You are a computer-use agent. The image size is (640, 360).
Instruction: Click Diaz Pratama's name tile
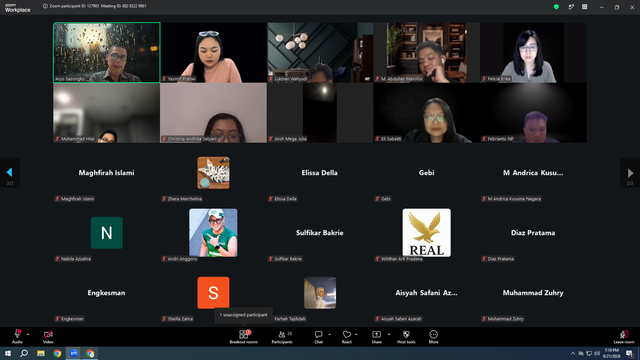pos(533,233)
